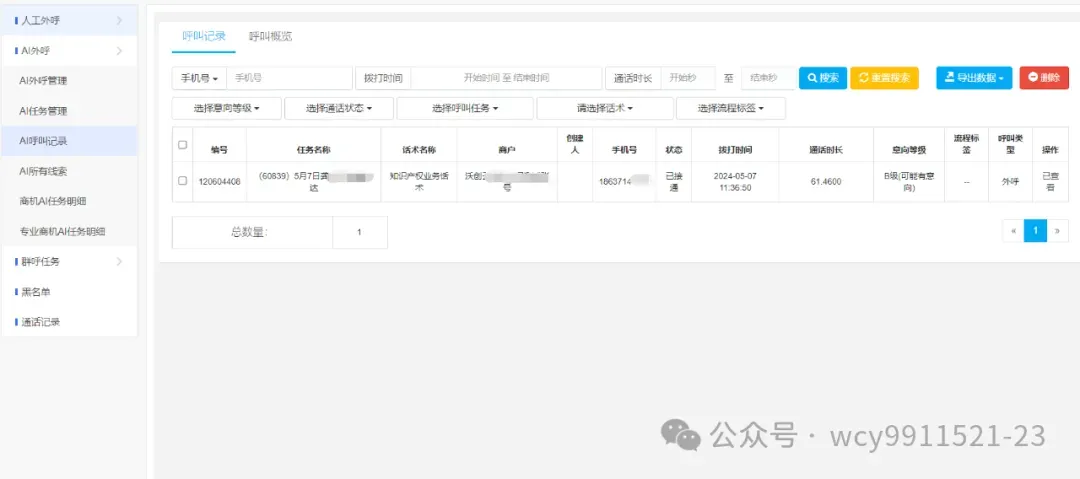Click the call duration 61.4600
1080x479 pixels.
pos(826,182)
